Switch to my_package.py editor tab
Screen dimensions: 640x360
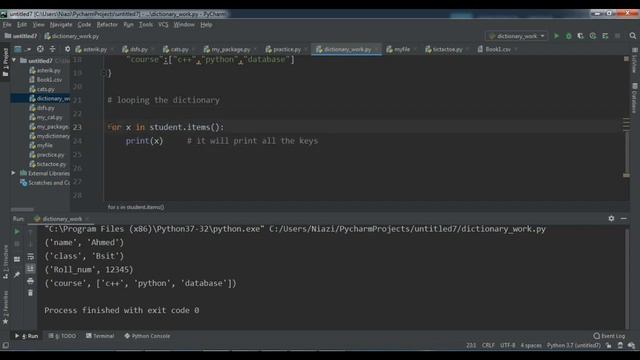pyautogui.click(x=230, y=49)
